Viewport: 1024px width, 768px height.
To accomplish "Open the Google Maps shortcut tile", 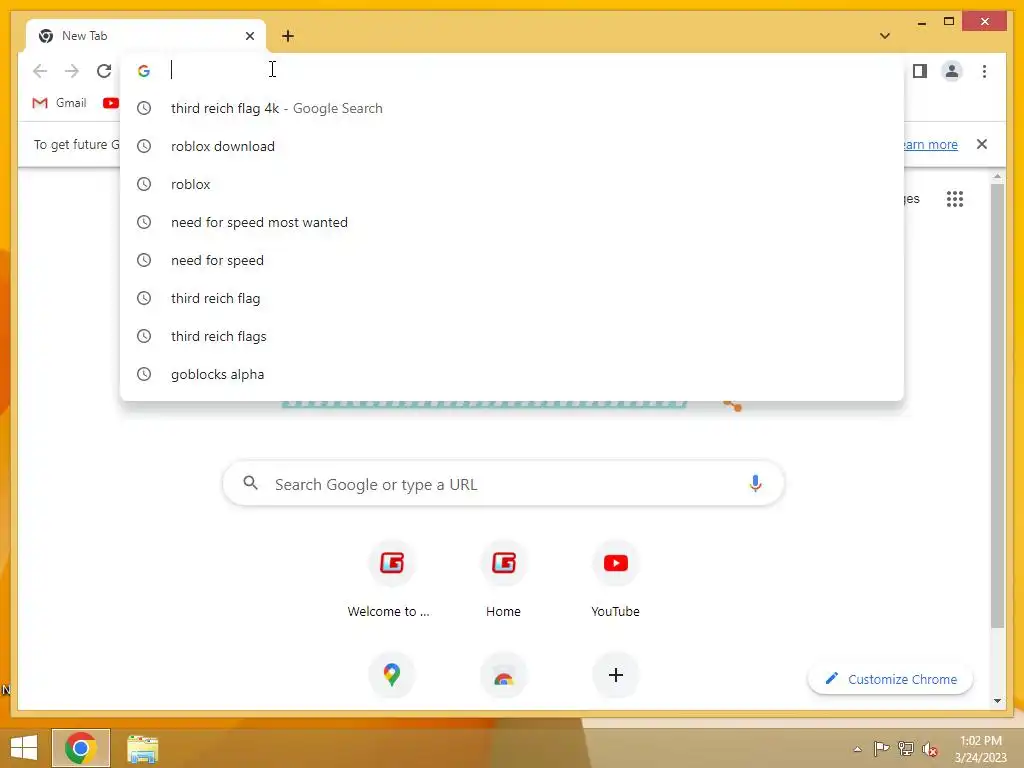I will 391,675.
